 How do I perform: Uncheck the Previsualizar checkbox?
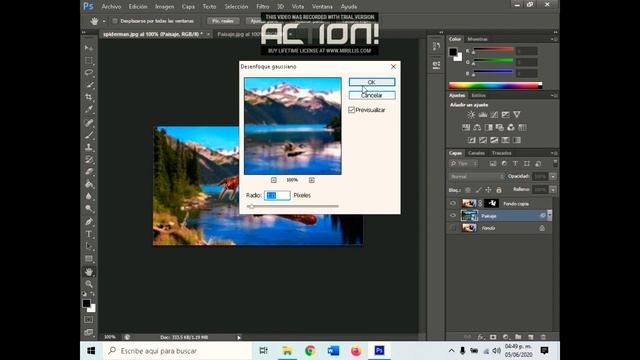coord(351,110)
